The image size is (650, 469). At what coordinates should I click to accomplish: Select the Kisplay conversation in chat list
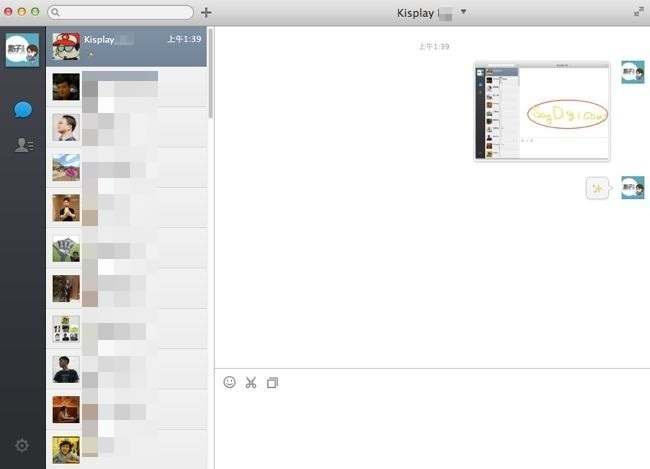(x=126, y=47)
